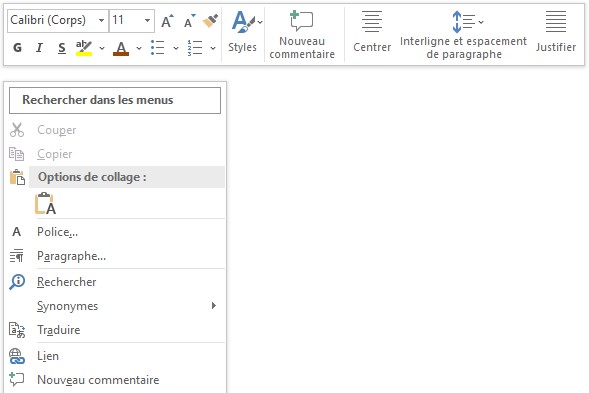Apply bullet list formatting

(158, 48)
